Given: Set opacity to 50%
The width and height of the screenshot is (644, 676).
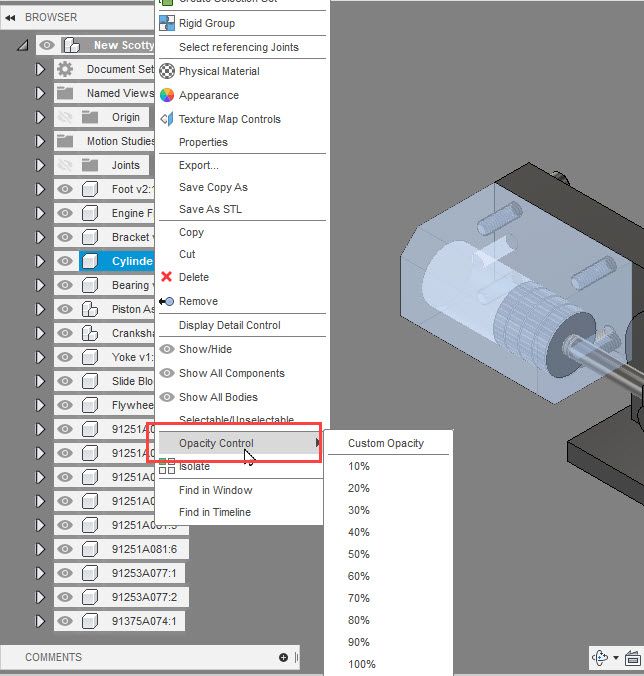Looking at the screenshot, I should coord(359,554).
